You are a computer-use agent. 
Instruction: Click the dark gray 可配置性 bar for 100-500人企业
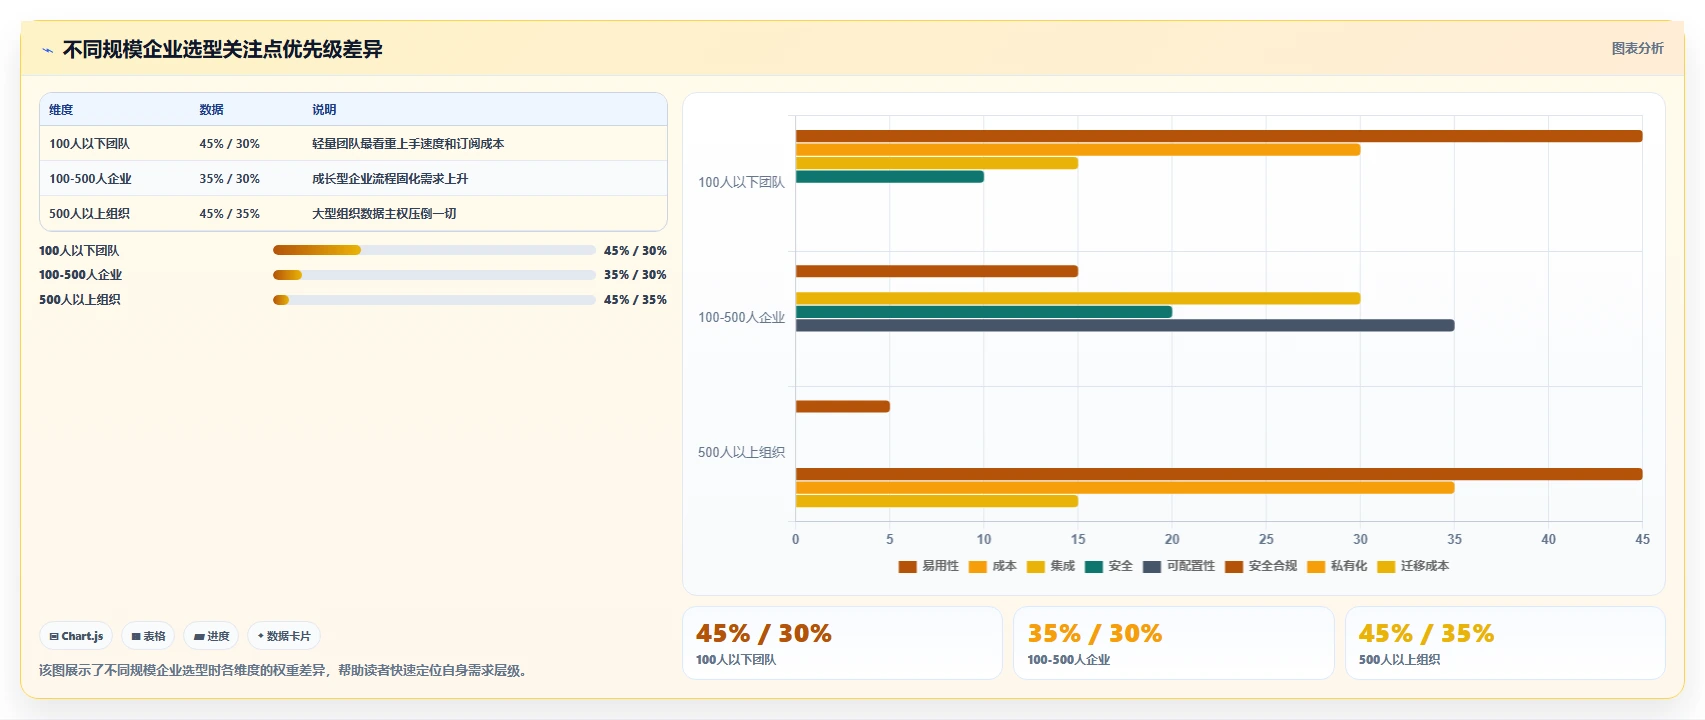coord(1125,325)
